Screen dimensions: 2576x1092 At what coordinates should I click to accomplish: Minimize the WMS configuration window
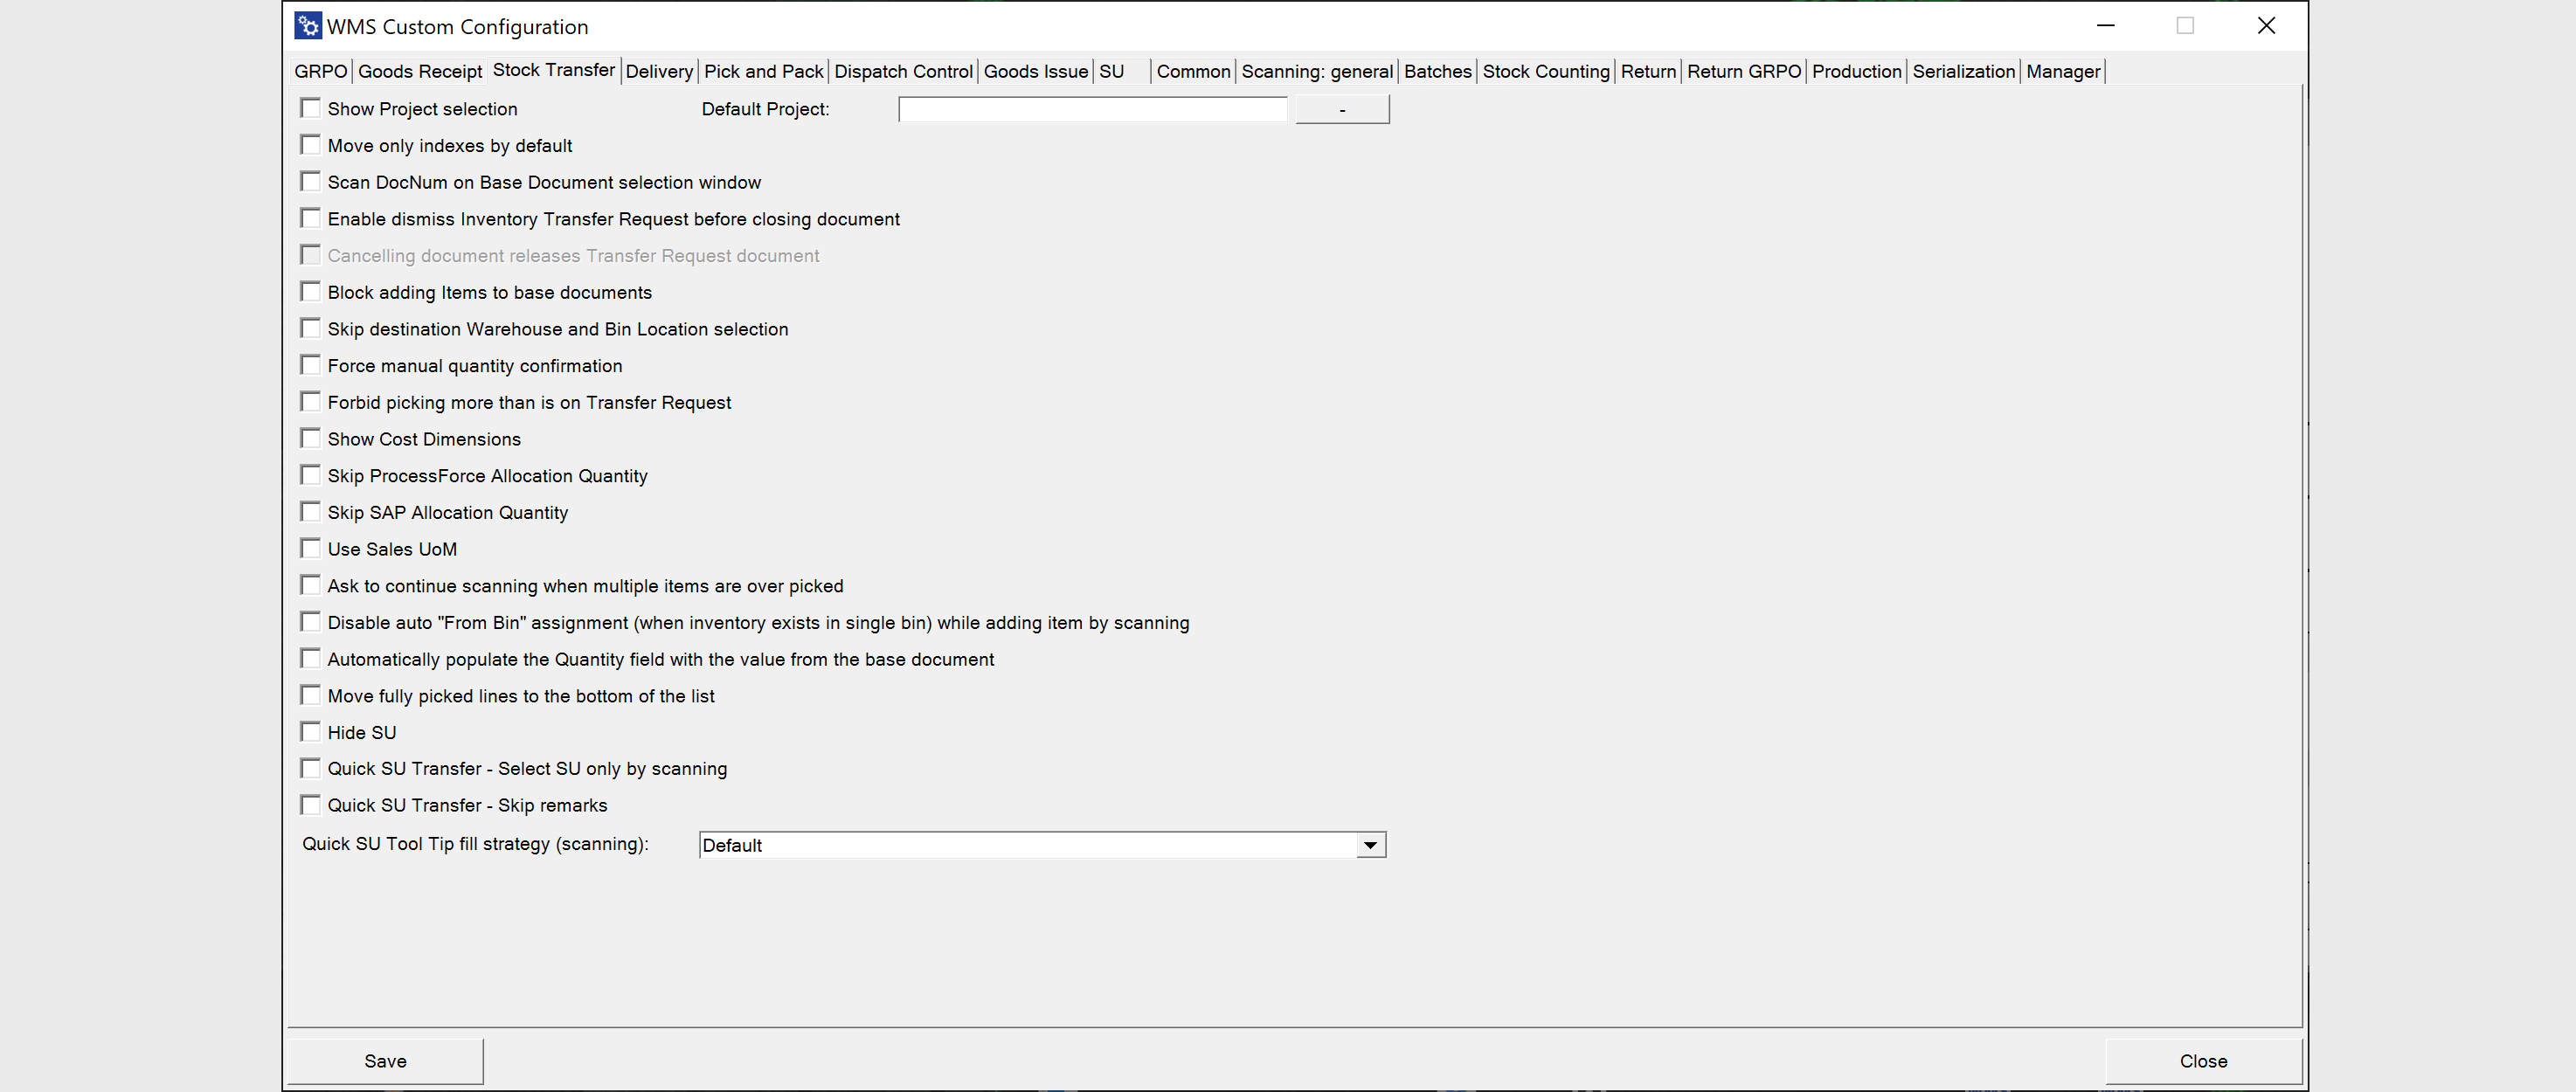tap(2105, 26)
